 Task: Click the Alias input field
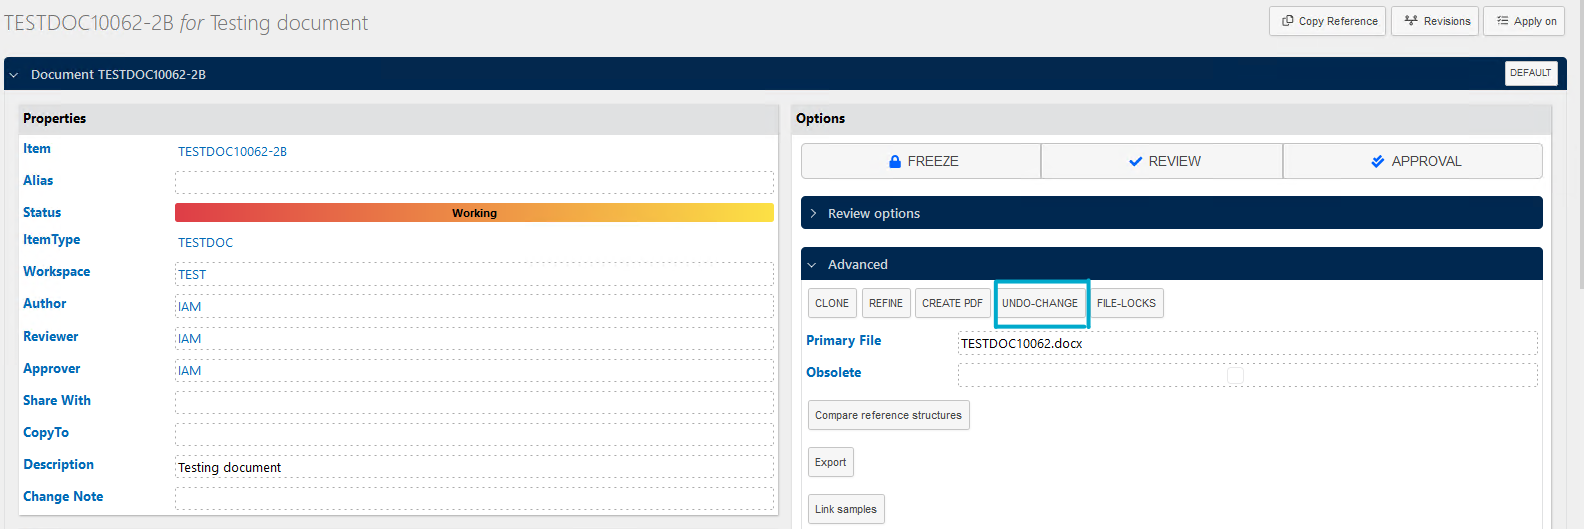tap(474, 182)
